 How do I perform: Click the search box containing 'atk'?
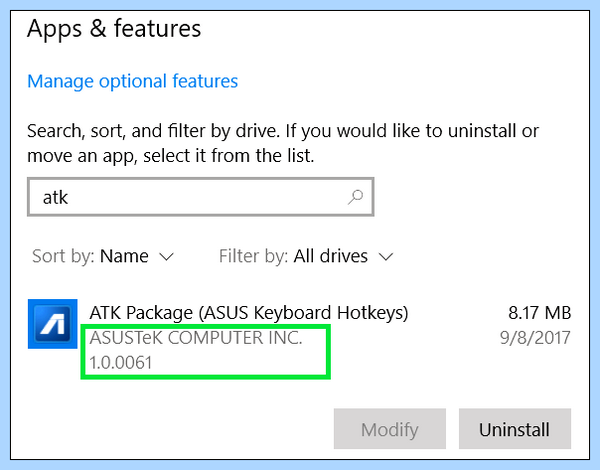201,197
